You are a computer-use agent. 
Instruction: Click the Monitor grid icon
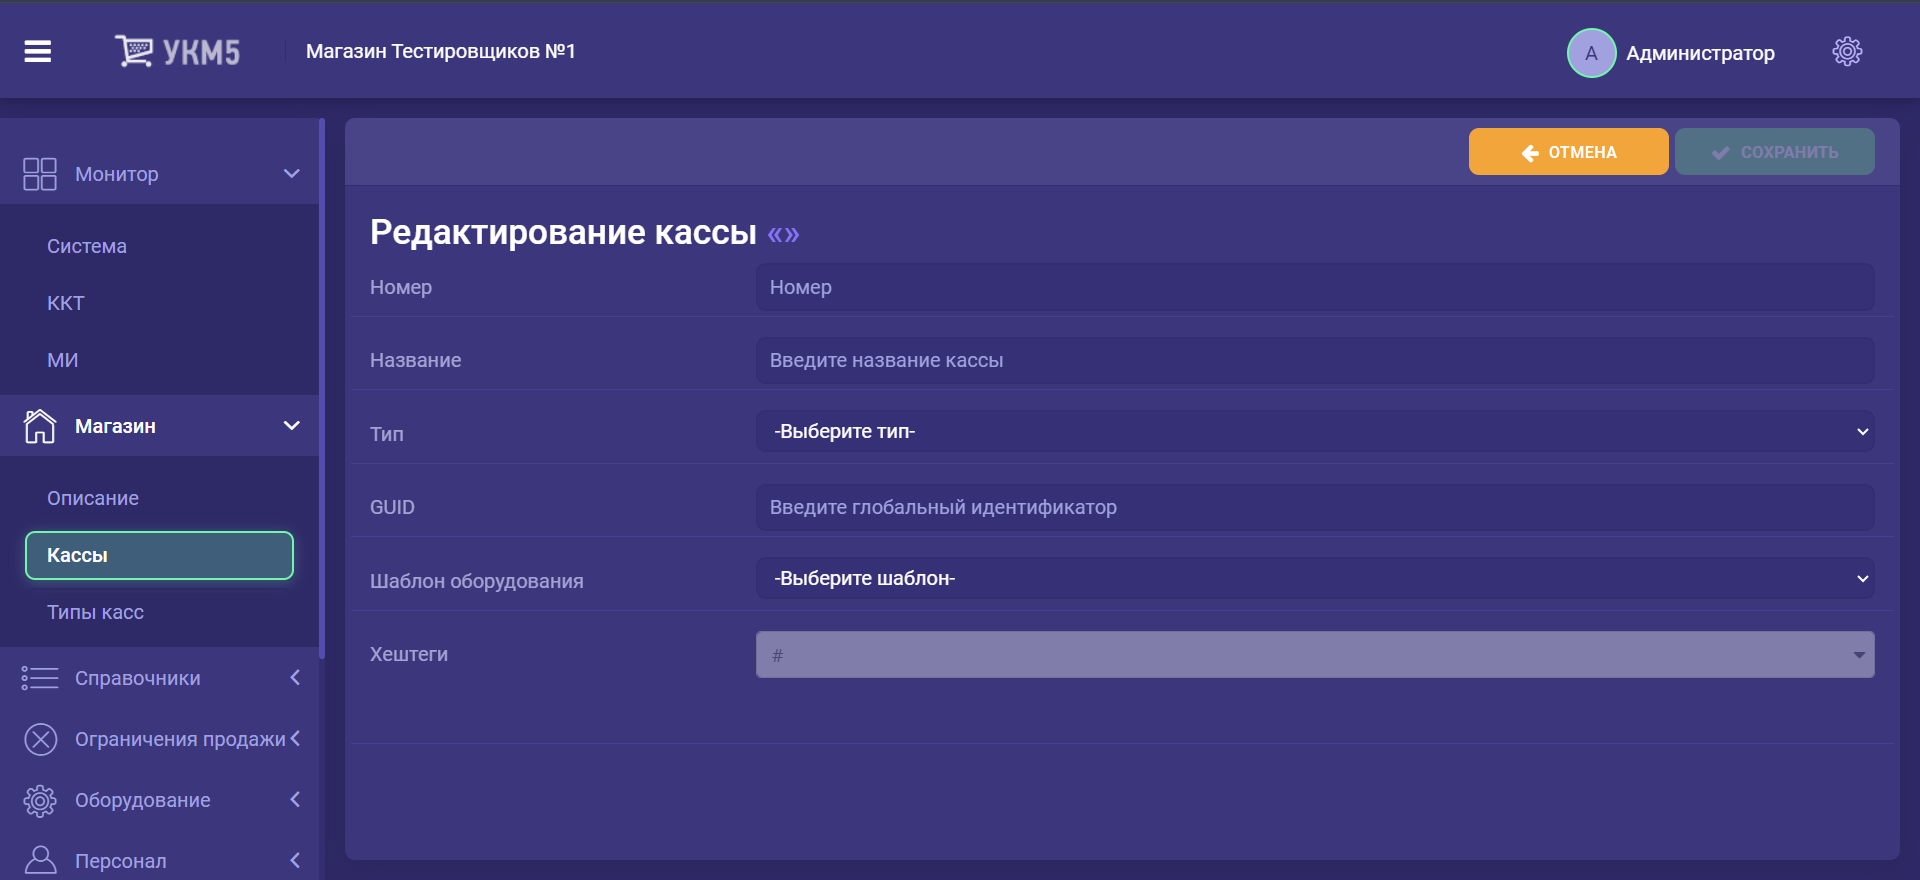[40, 174]
